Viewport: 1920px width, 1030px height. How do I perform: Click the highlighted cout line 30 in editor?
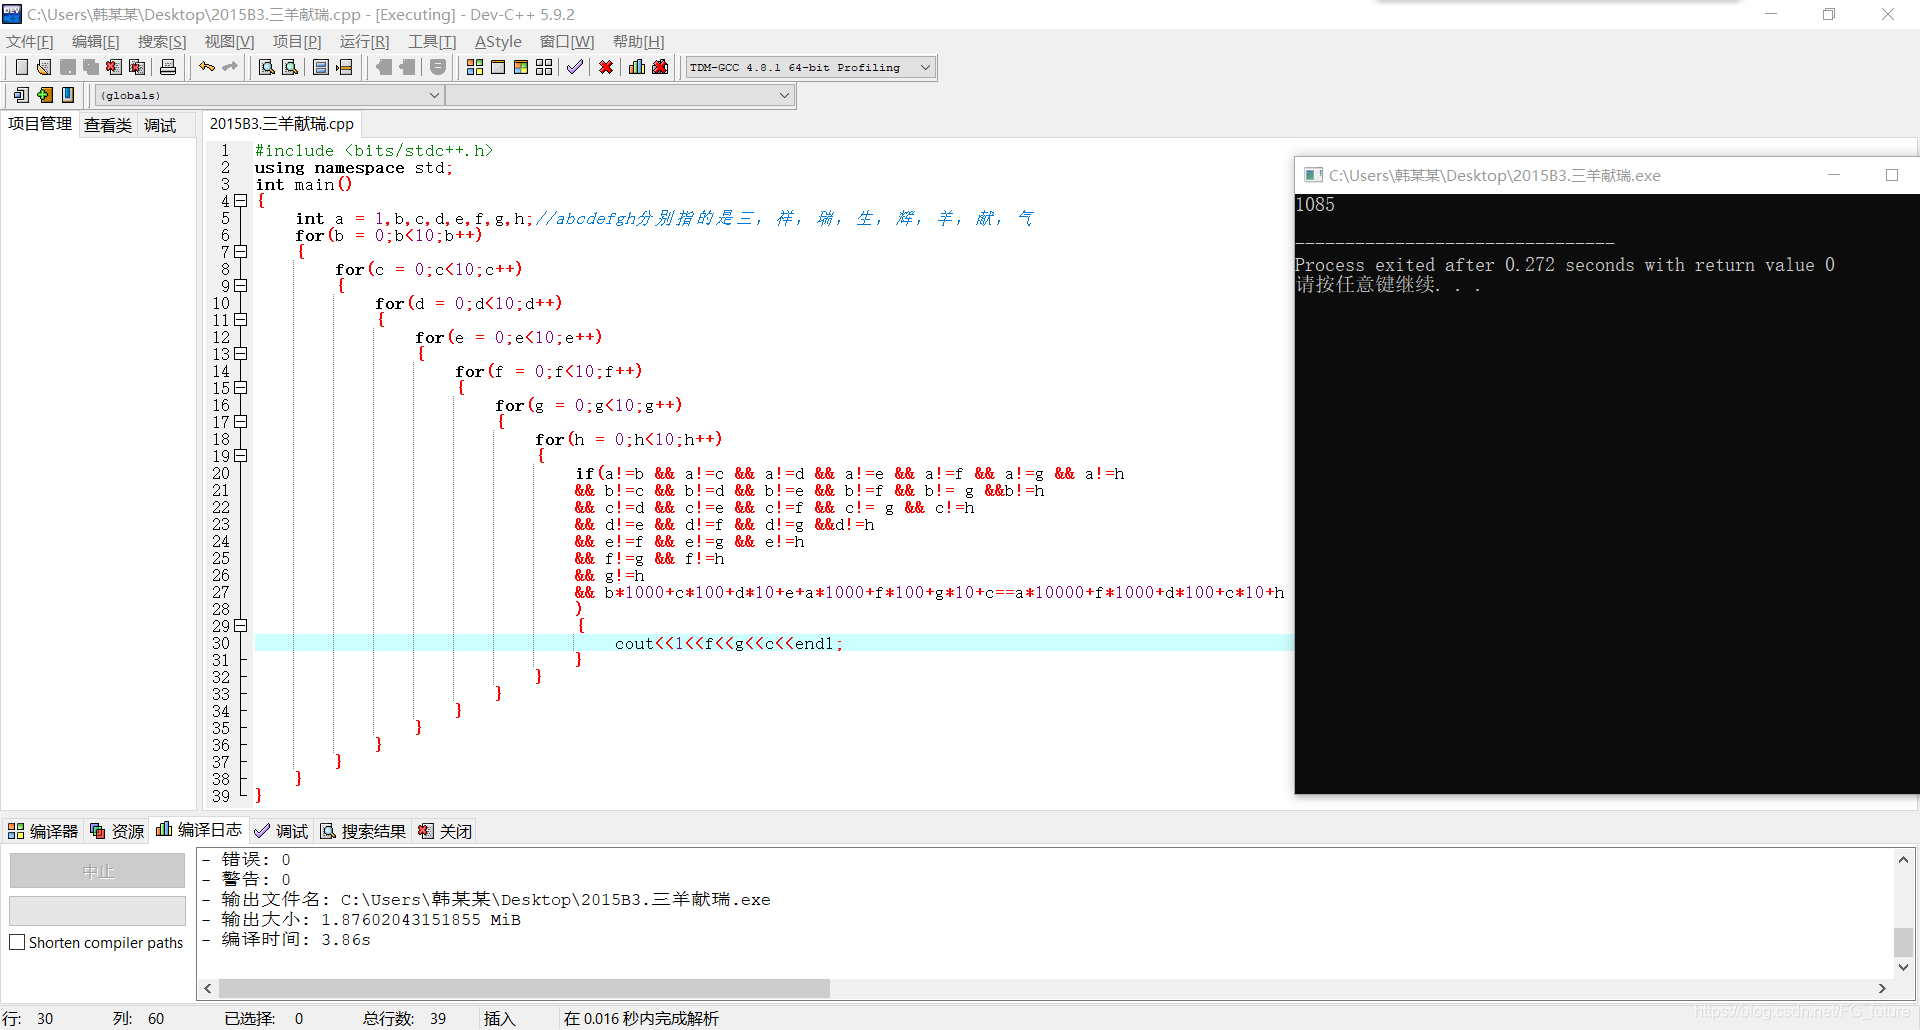coord(773,643)
